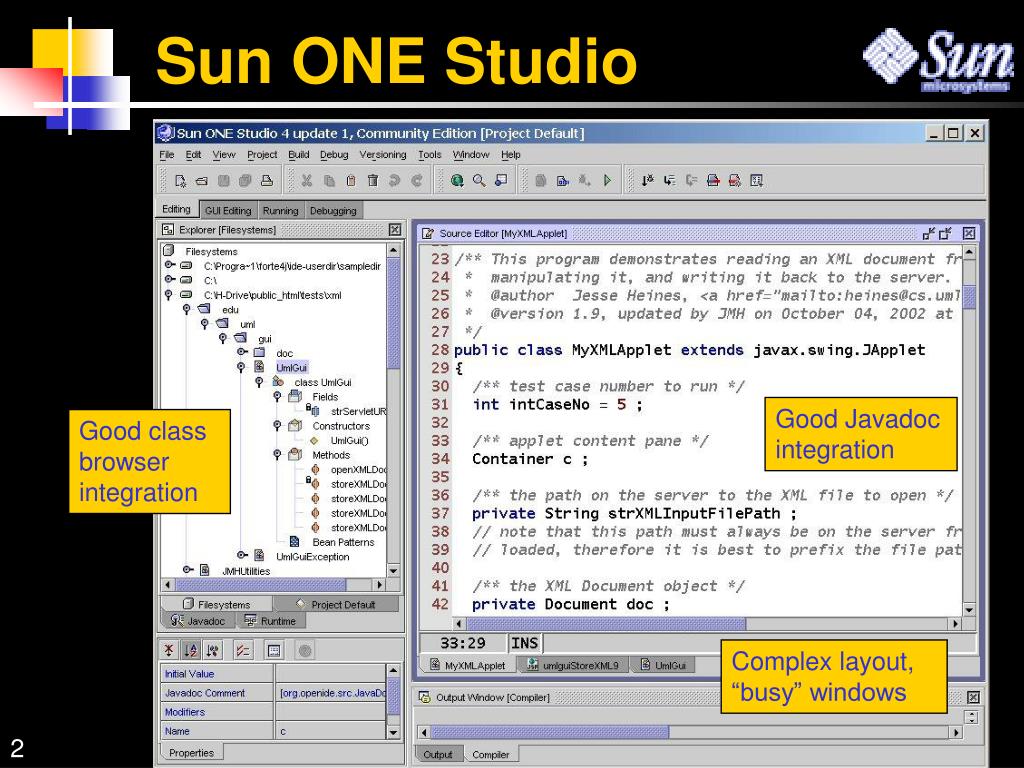Collapse the gui folder node

coord(223,338)
